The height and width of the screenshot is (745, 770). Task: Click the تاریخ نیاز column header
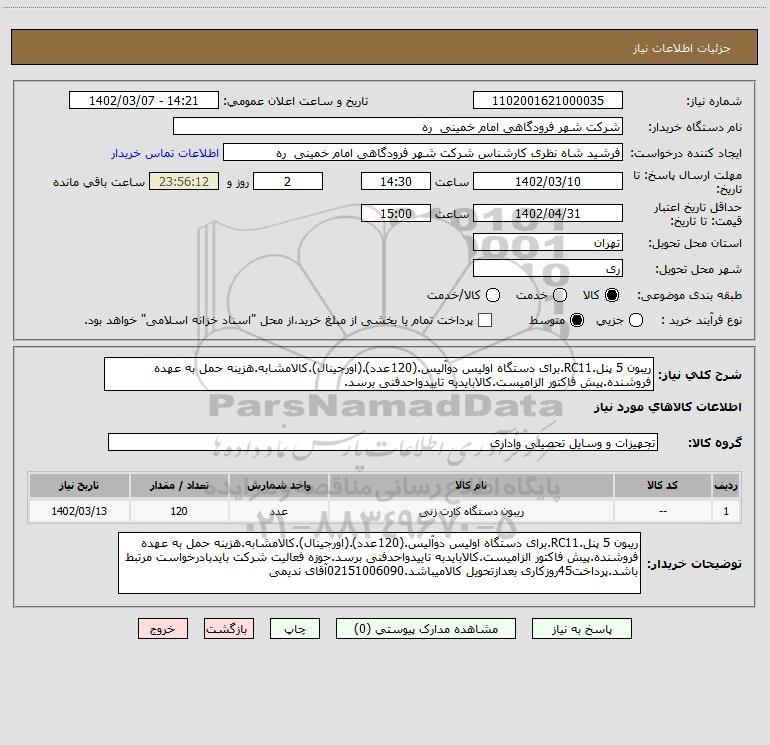click(x=79, y=485)
